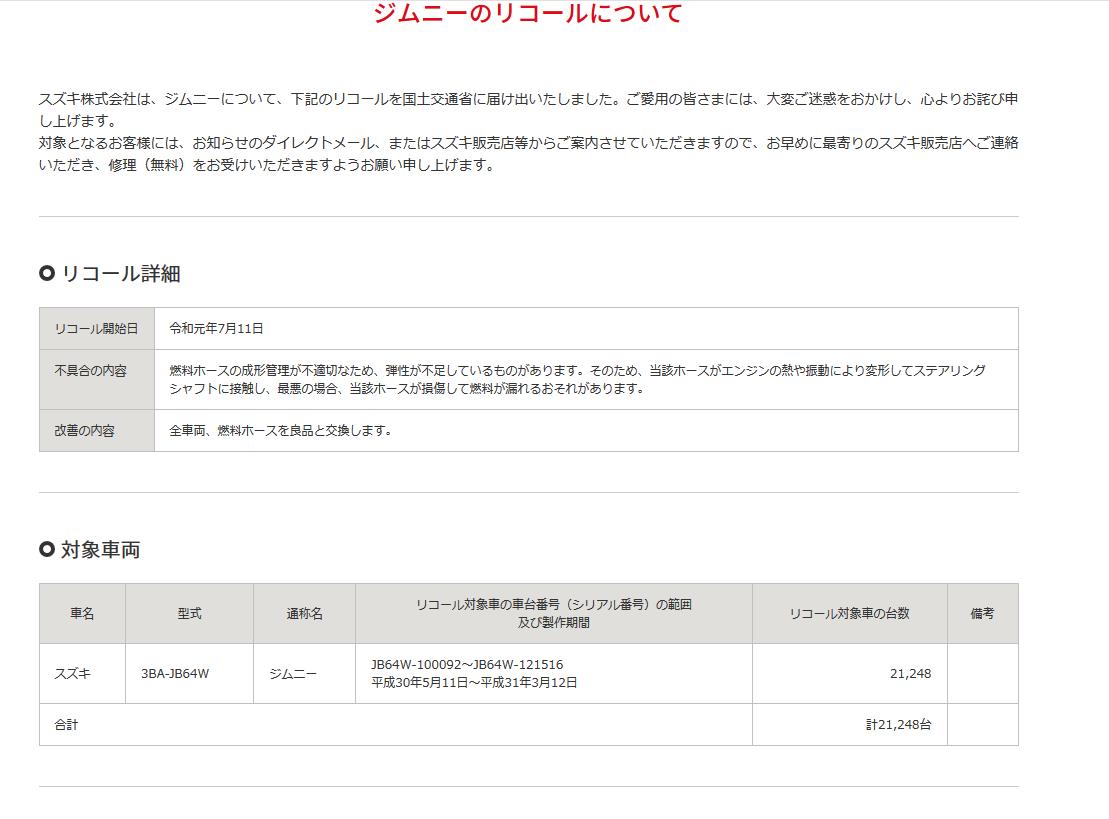
Task: Click the リコール対象車の車台番号 column header
Action: pos(554,614)
